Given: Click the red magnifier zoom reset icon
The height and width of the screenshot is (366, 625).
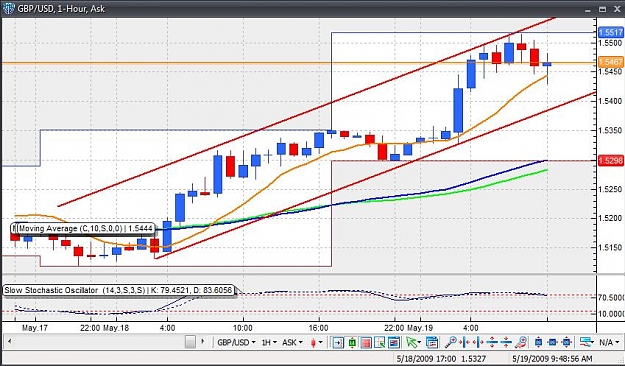Looking at the screenshot, I should point(521,342).
